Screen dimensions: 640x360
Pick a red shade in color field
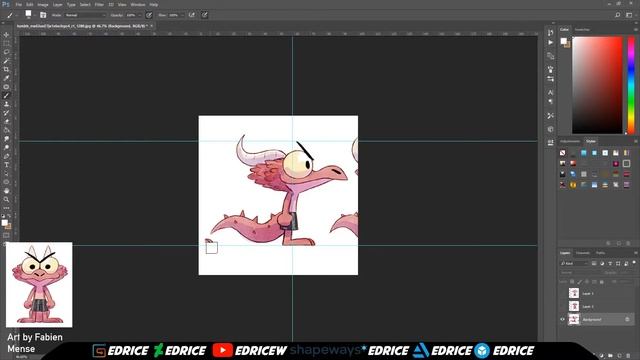(597, 85)
